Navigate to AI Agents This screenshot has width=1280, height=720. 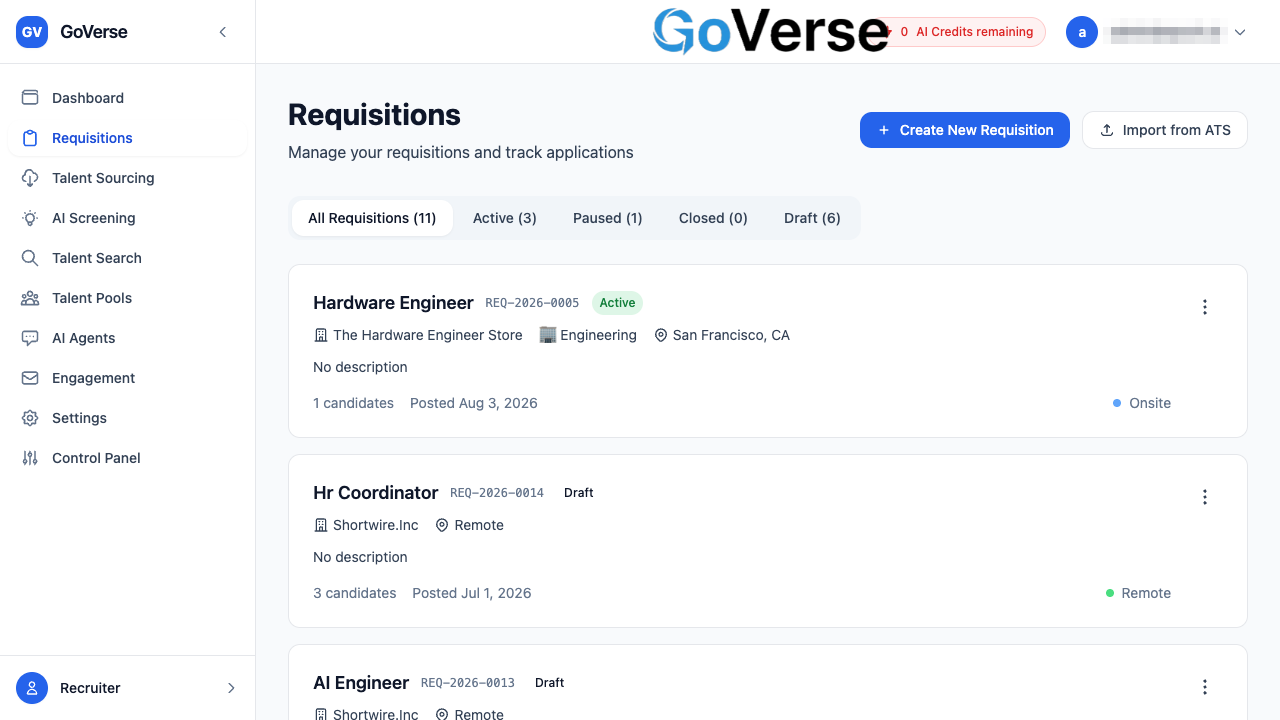(x=127, y=338)
